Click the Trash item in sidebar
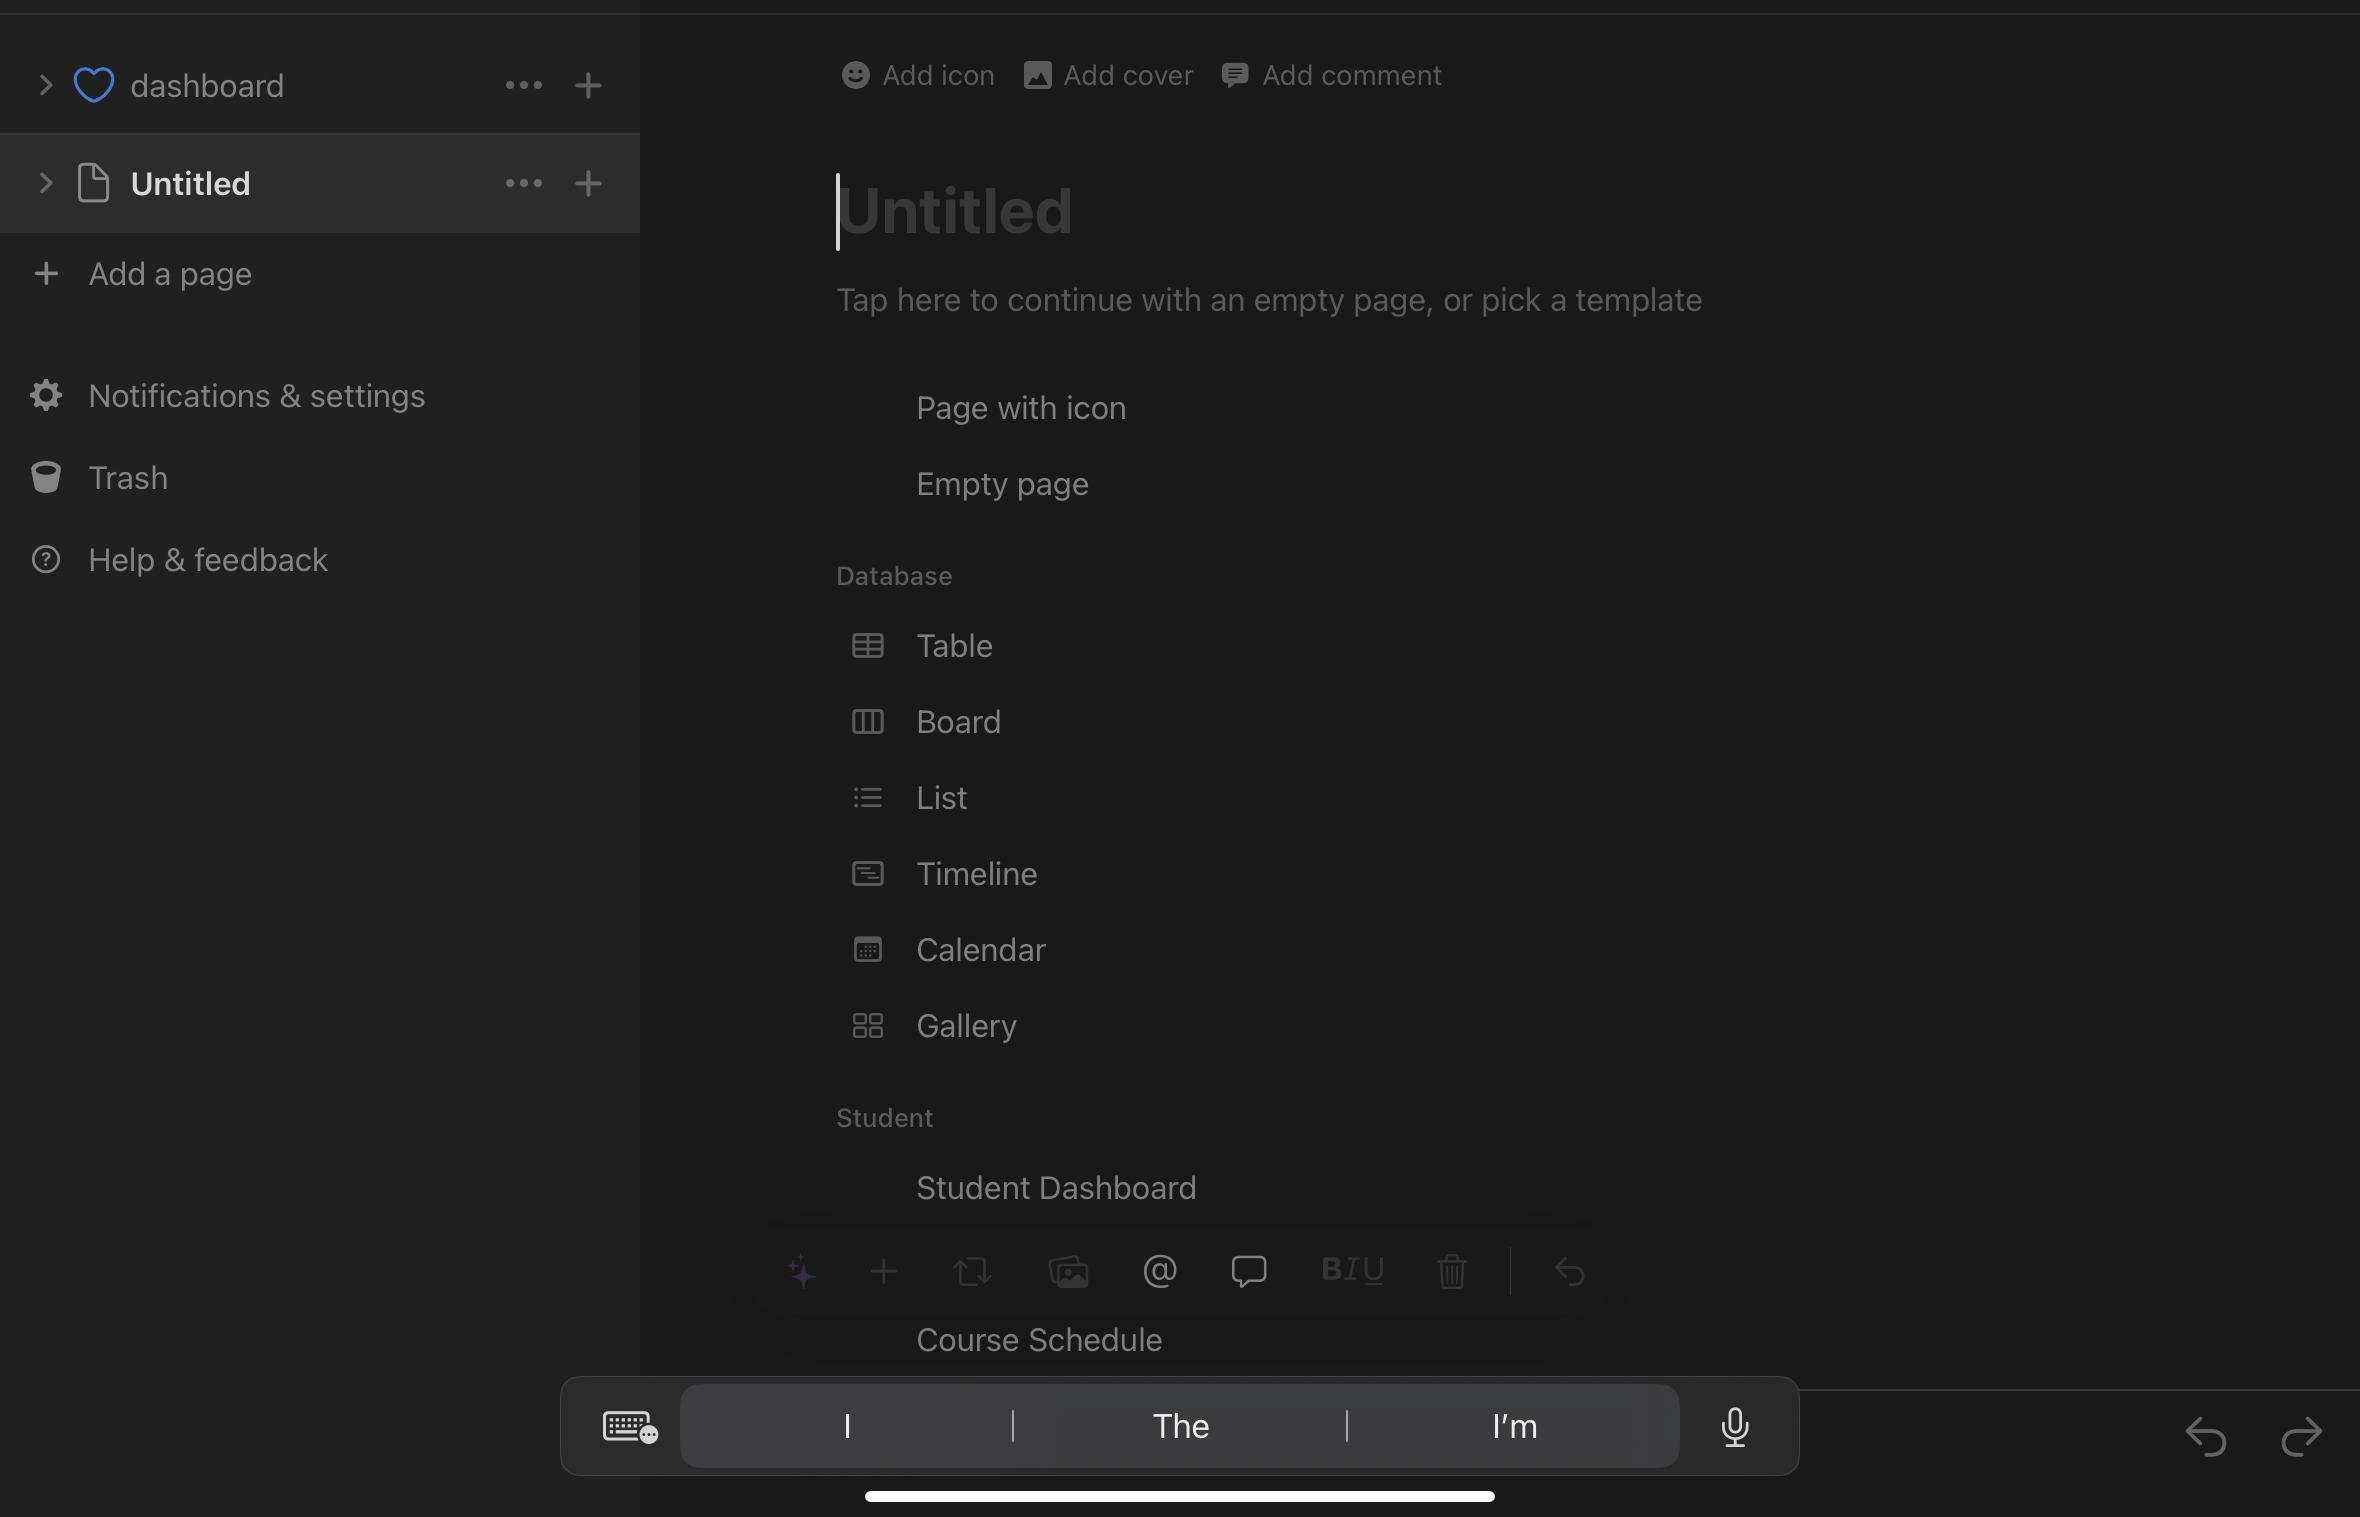 [x=128, y=478]
